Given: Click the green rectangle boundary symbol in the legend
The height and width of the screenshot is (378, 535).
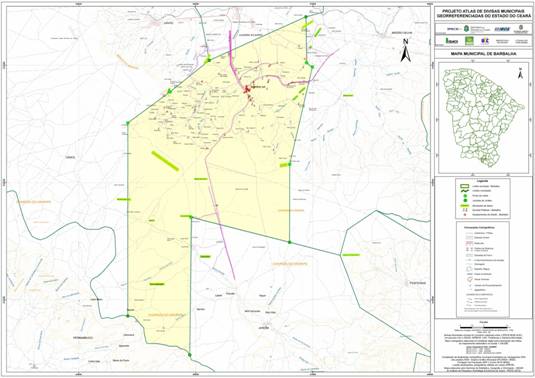Looking at the screenshot, I should [464, 187].
